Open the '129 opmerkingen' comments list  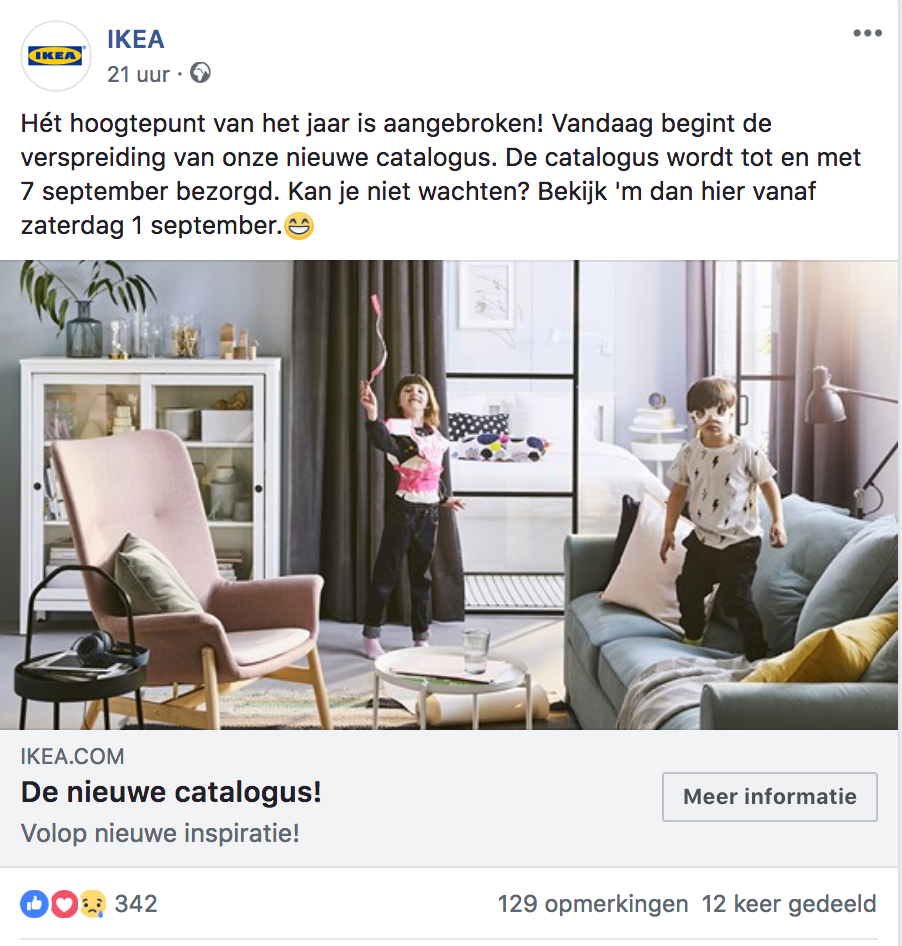[592, 904]
